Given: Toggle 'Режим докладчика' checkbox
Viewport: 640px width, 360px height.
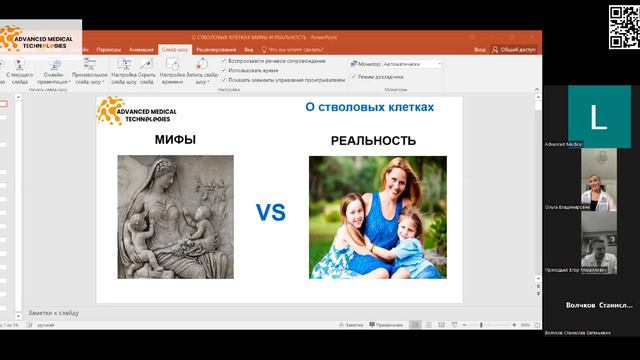Looking at the screenshot, I should click(354, 77).
